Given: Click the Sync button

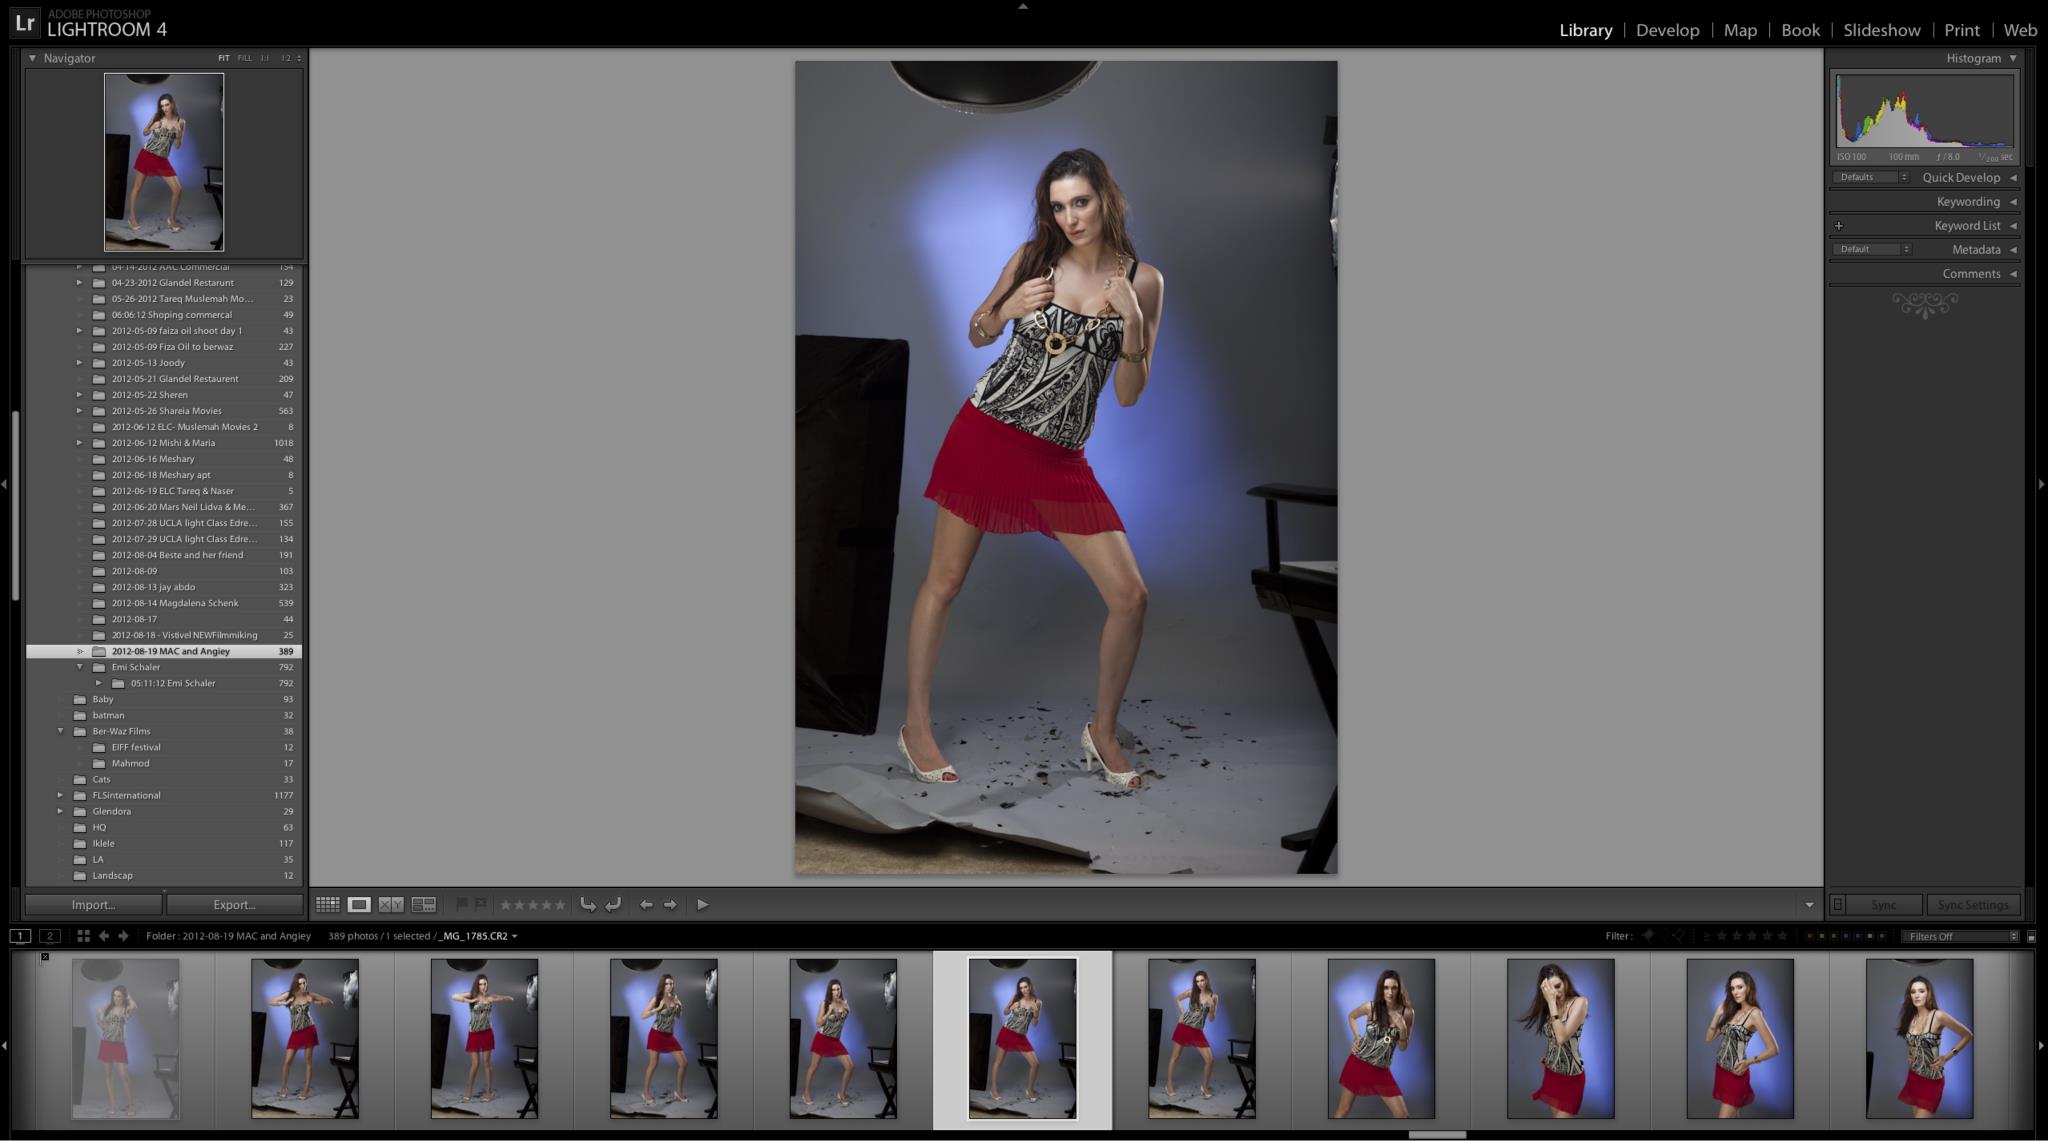Looking at the screenshot, I should pos(1884,904).
